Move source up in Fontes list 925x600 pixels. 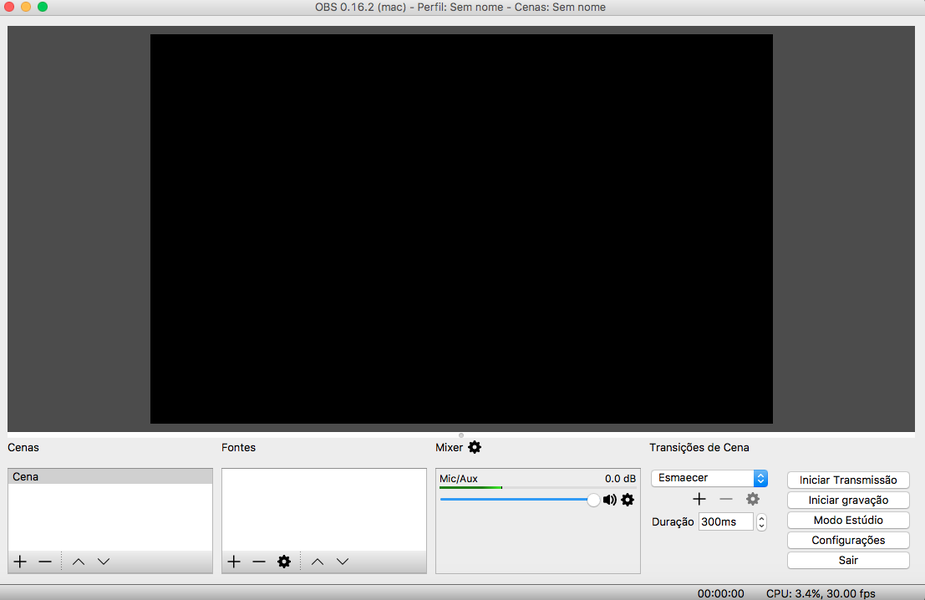pos(317,561)
